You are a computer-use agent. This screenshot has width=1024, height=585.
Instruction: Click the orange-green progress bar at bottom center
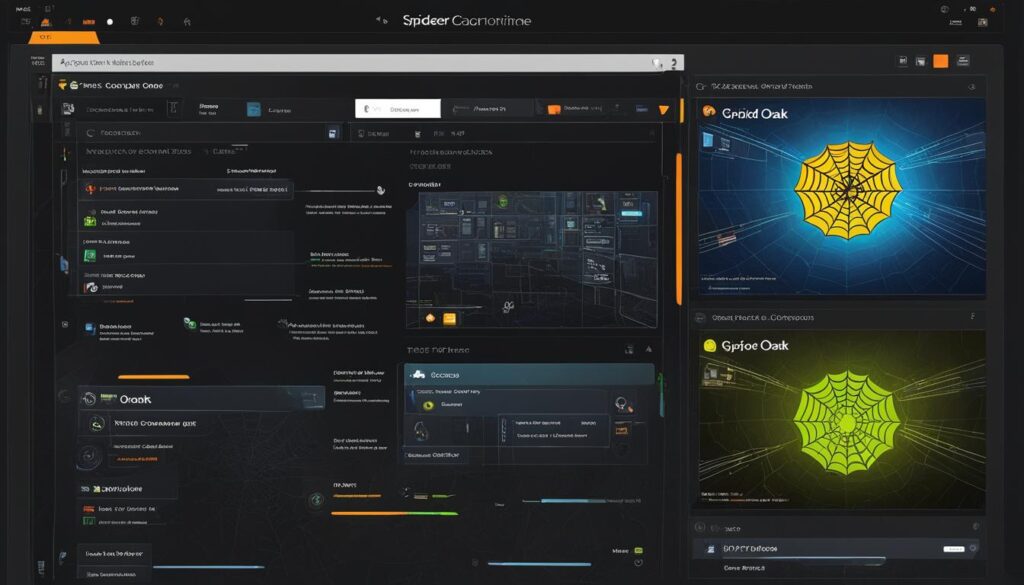(x=394, y=513)
